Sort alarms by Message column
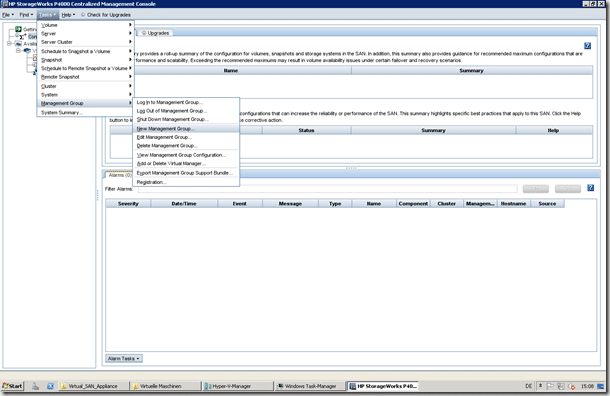Image resolution: width=610 pixels, height=396 pixels. click(x=290, y=203)
